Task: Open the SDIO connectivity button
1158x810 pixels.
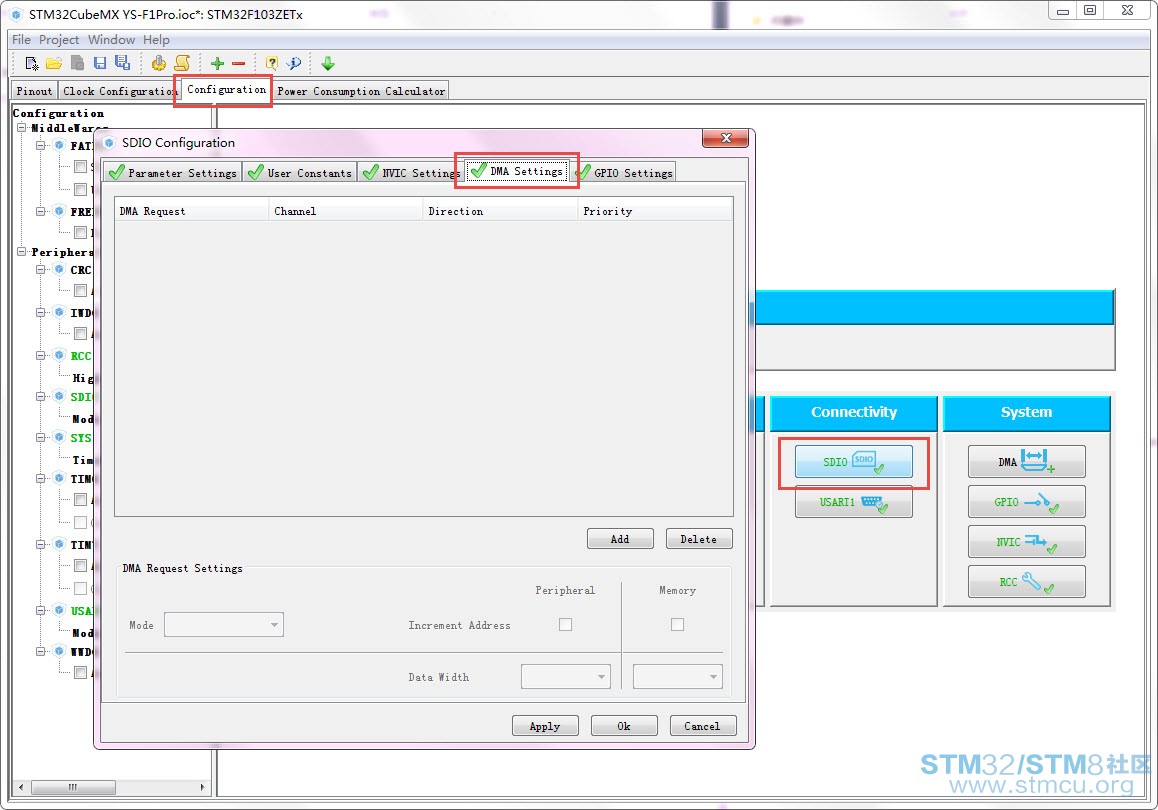Action: (x=853, y=461)
